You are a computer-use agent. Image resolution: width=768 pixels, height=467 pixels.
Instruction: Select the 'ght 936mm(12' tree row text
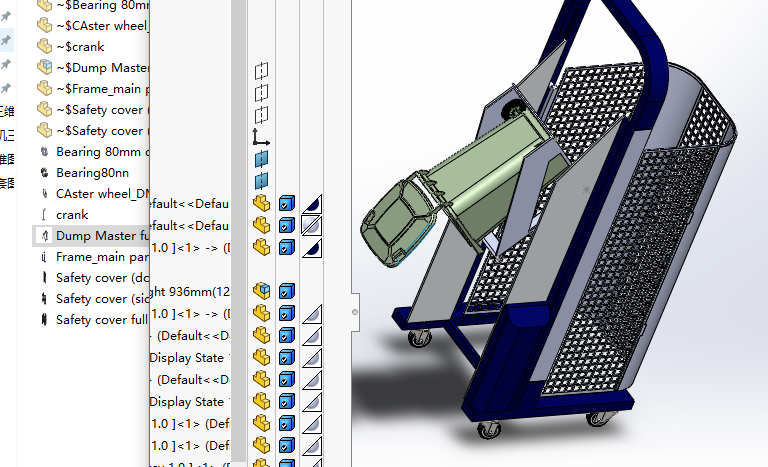[190, 292]
